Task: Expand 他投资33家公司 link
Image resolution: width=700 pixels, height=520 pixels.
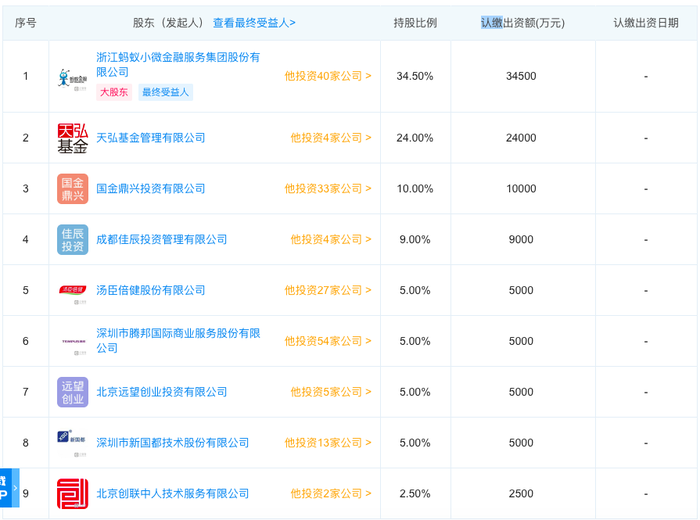Action: pyautogui.click(x=328, y=189)
